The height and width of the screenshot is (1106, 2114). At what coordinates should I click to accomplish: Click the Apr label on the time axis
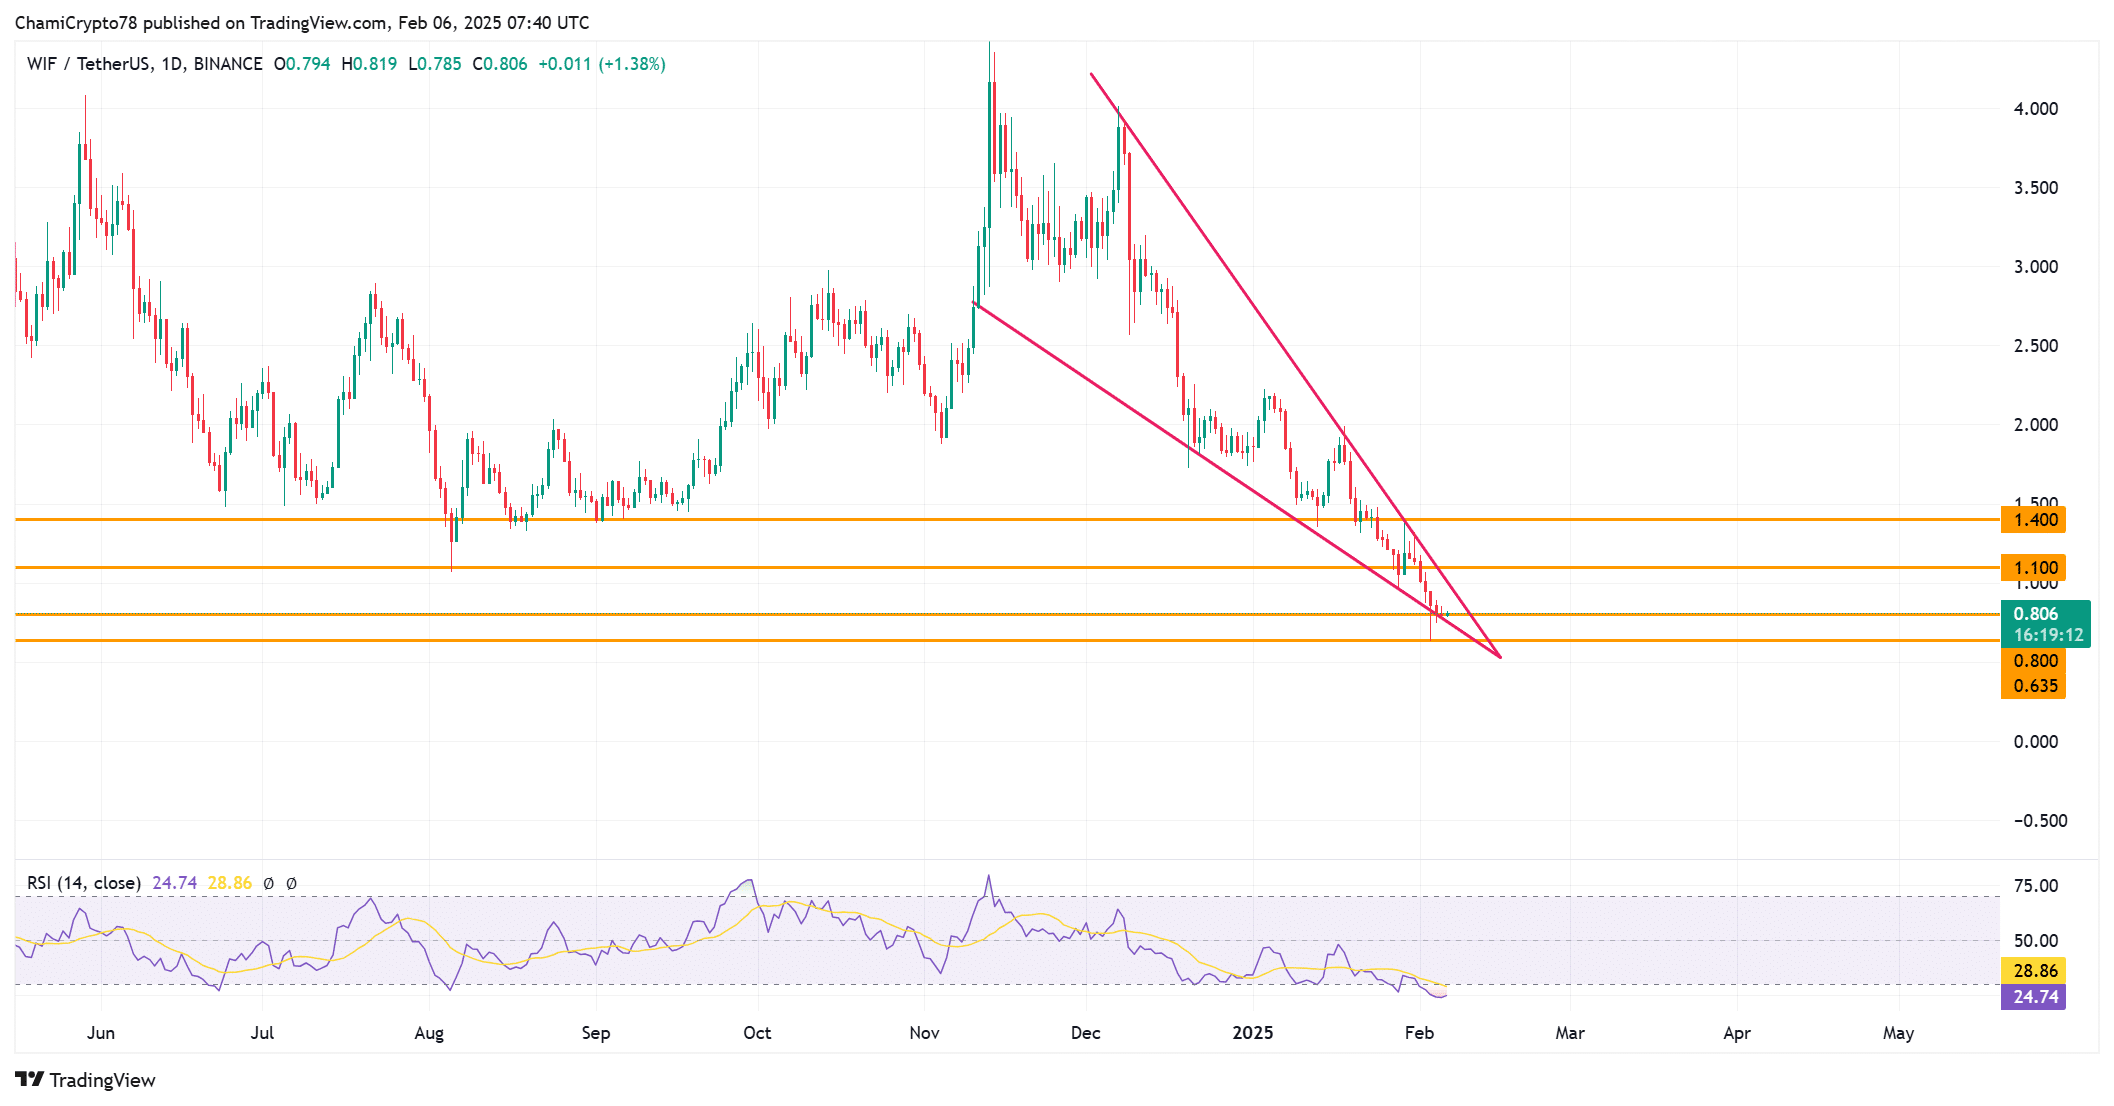(x=1737, y=1033)
